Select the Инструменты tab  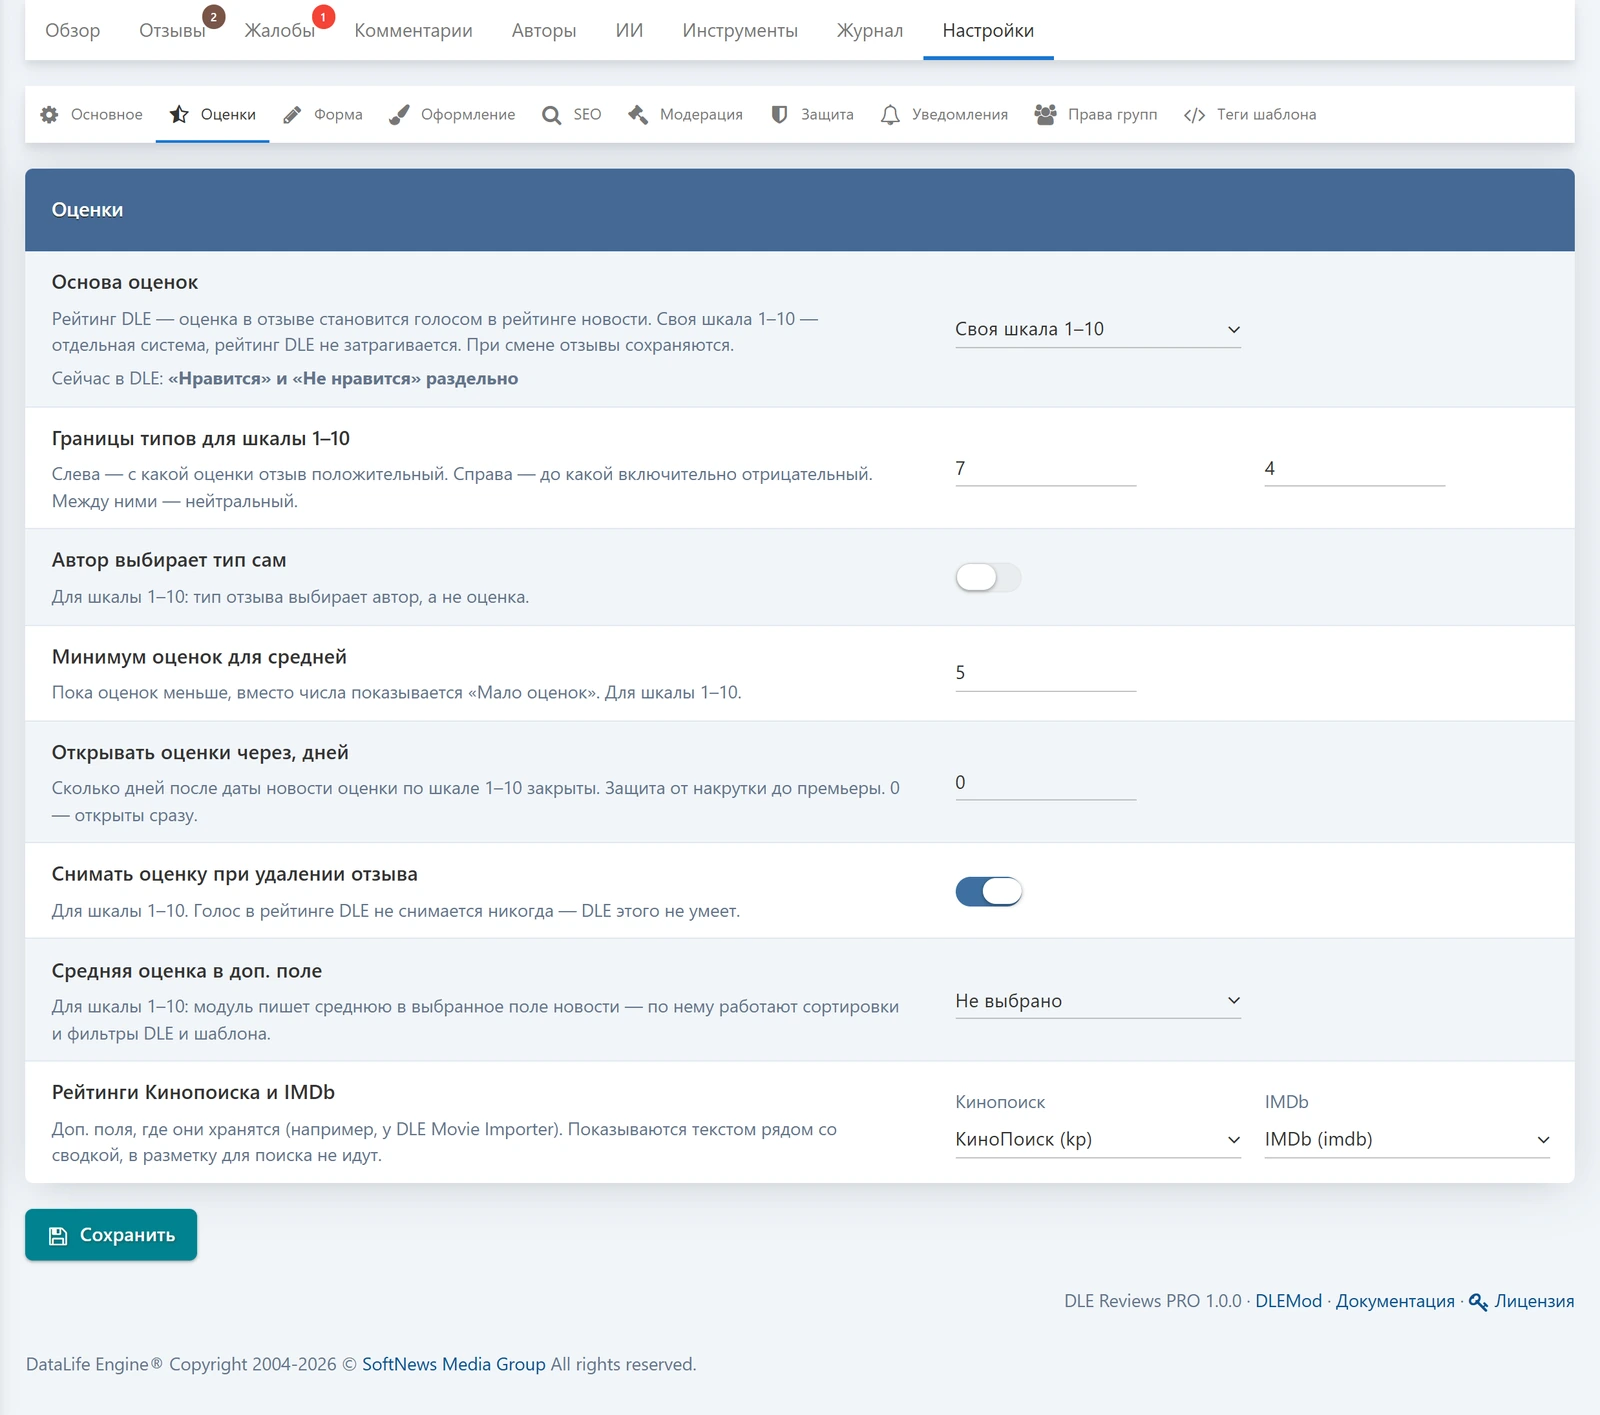pyautogui.click(x=740, y=30)
